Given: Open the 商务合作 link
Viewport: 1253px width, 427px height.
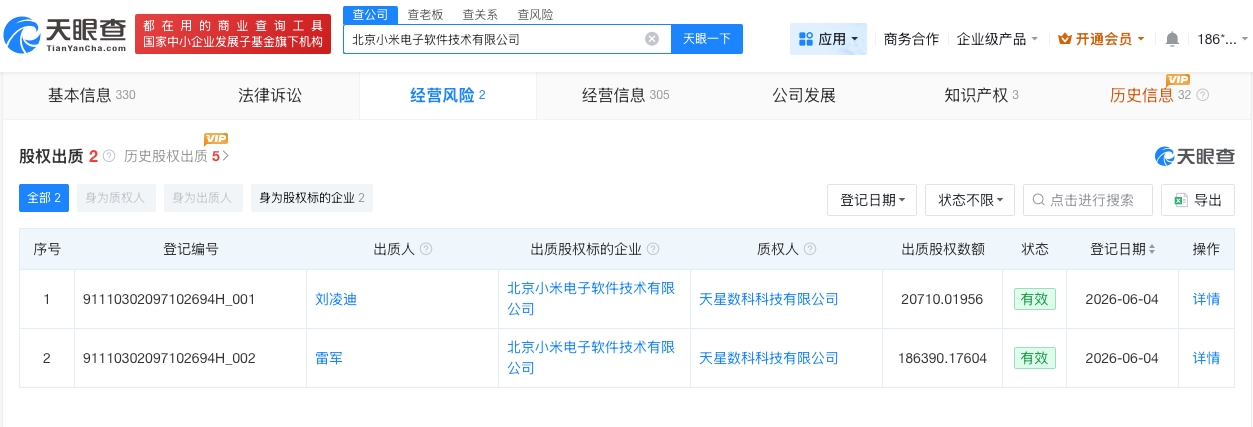Looking at the screenshot, I should coord(911,39).
